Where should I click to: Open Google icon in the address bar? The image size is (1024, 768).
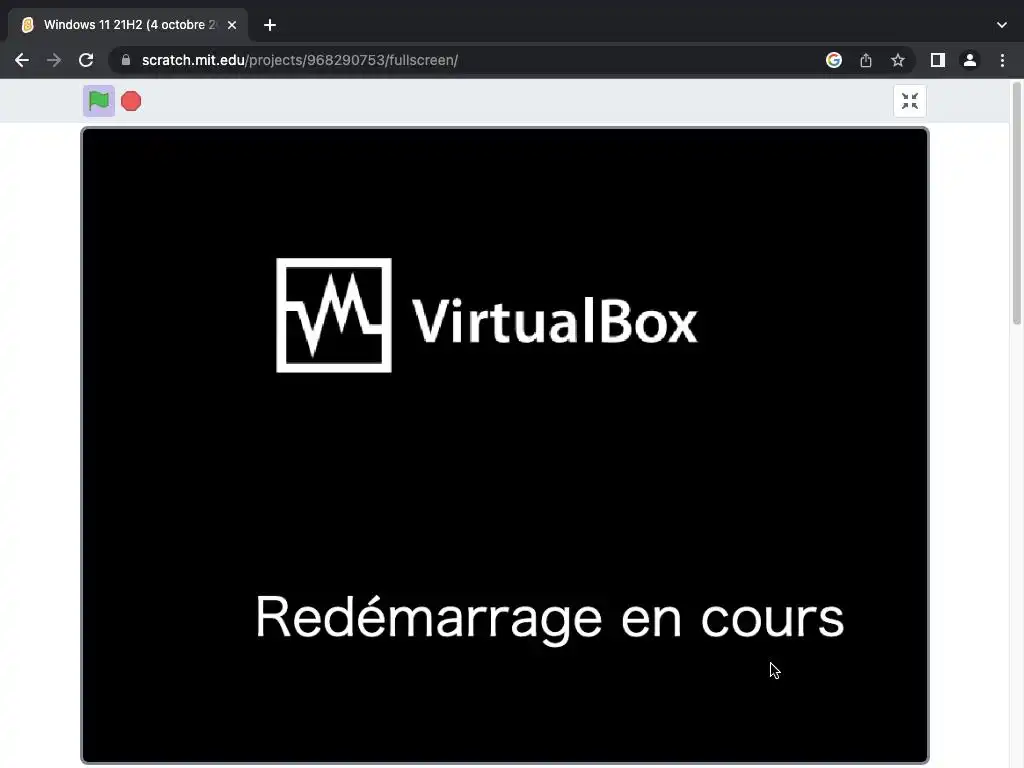coord(833,60)
